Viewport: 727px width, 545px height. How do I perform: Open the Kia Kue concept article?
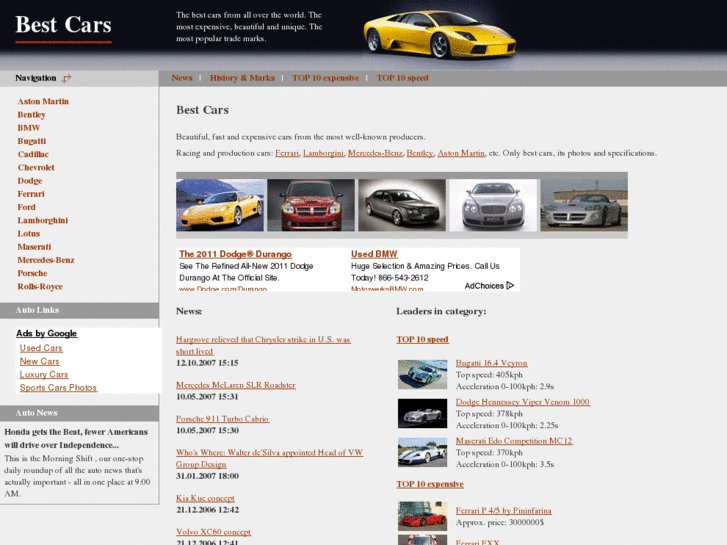(205, 498)
